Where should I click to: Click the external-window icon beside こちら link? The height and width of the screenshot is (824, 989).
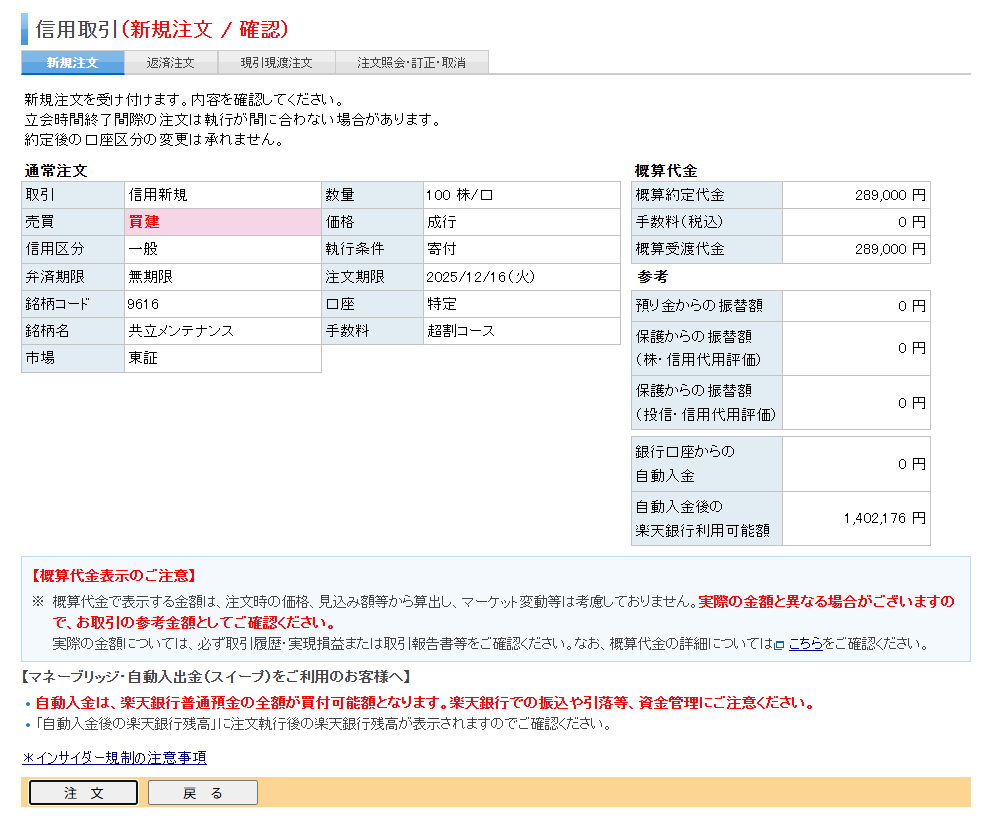[780, 643]
